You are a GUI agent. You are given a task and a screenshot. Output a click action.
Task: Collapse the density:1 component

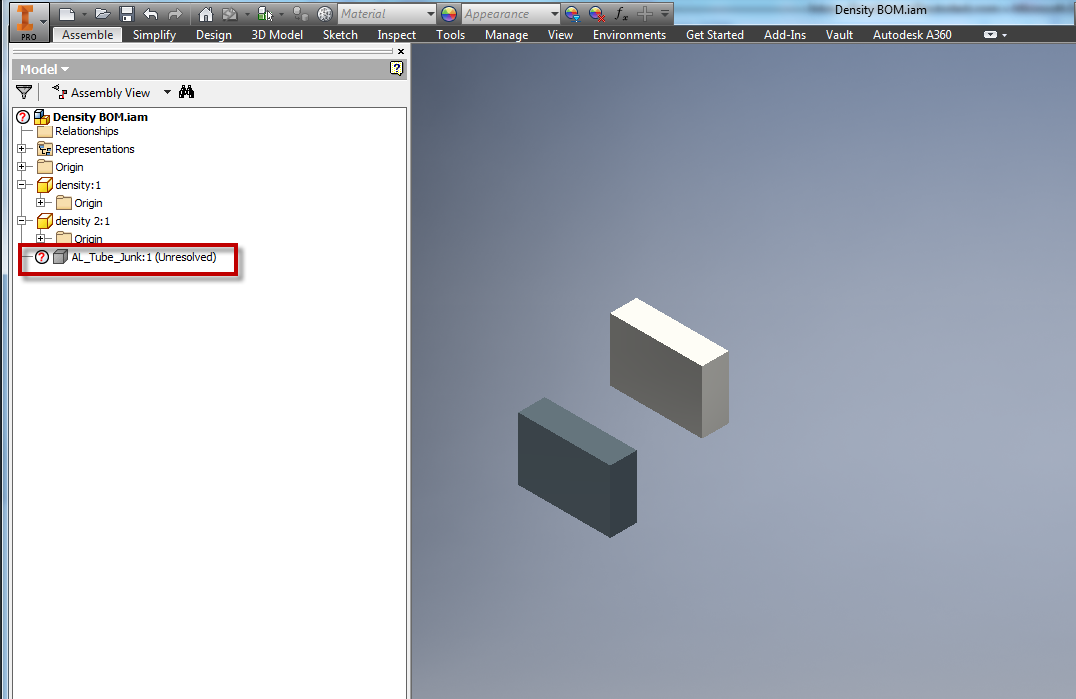pos(21,184)
